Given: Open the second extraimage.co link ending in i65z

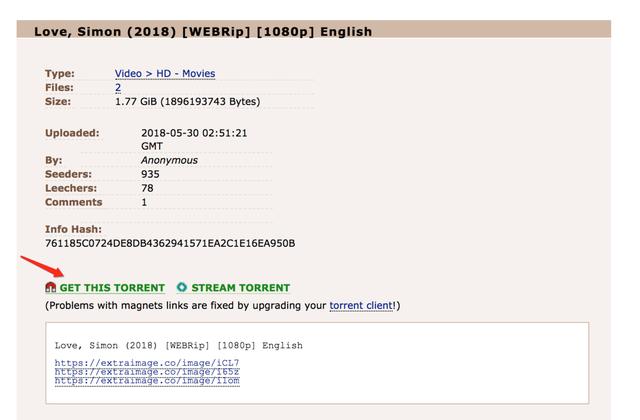Looking at the screenshot, I should point(147,371).
